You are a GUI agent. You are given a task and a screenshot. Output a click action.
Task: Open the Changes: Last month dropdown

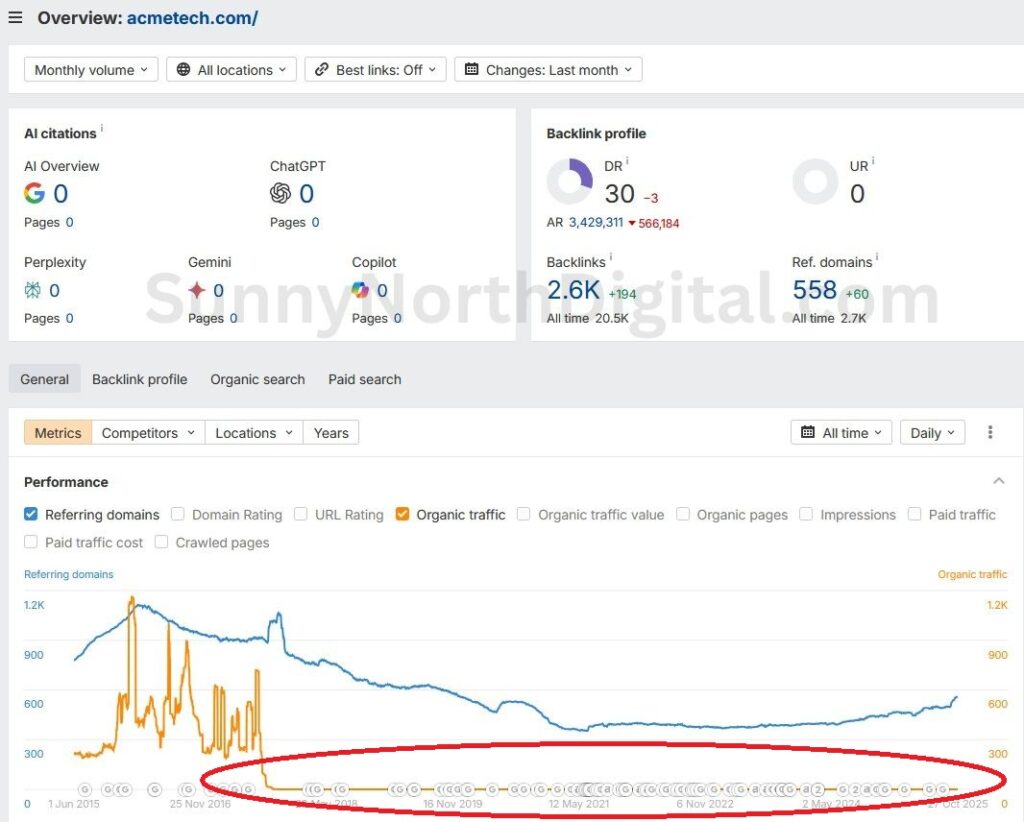coord(548,69)
